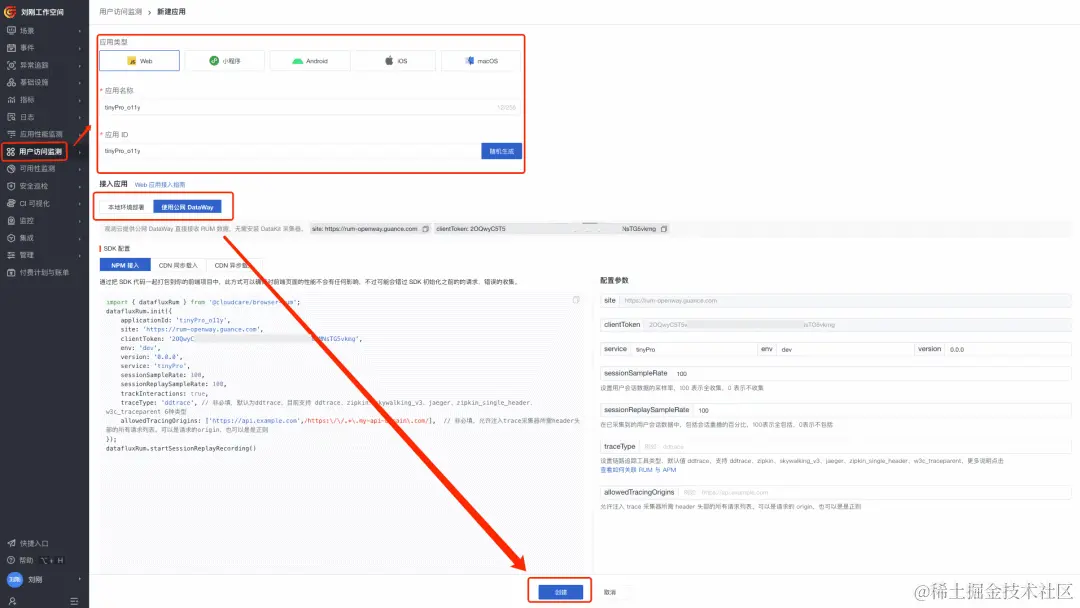Screen dimensions: 1080x608
Task: Switch to 本地环境部署 option
Action: click(x=126, y=207)
